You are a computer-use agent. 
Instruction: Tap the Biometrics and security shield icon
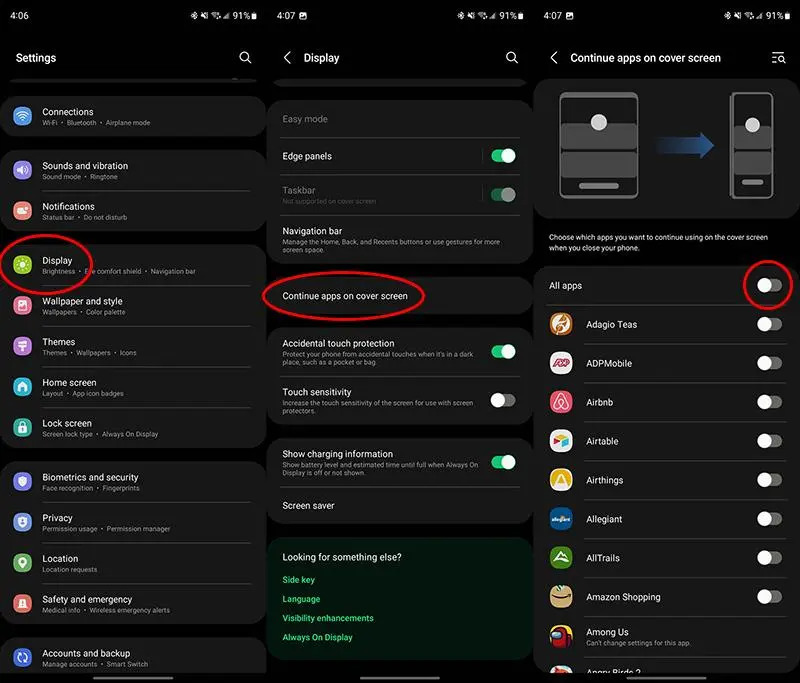point(22,482)
